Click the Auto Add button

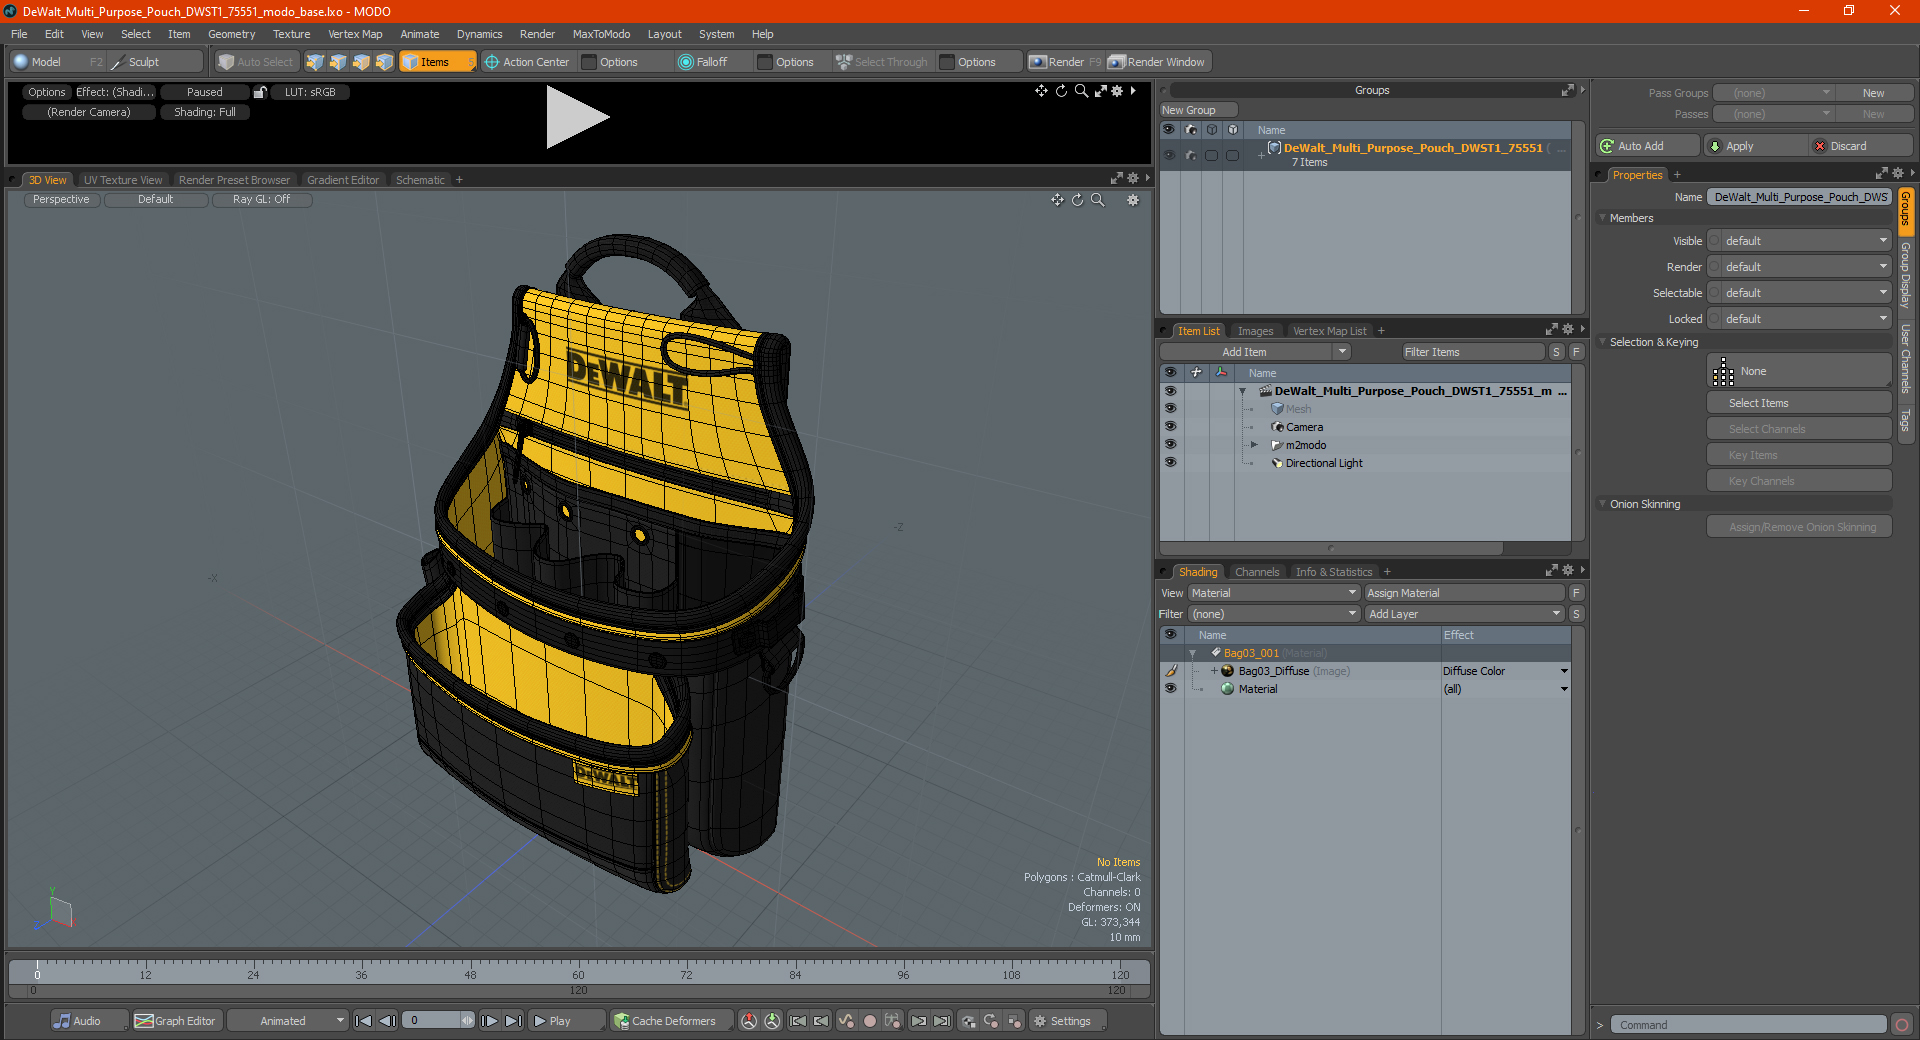click(x=1647, y=146)
